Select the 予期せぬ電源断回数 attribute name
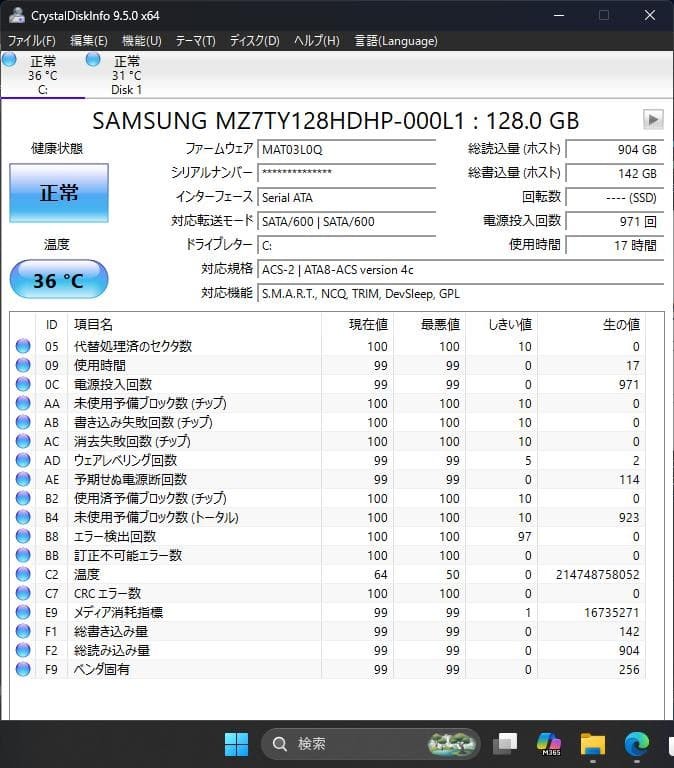The width and height of the screenshot is (674, 768). point(130,479)
